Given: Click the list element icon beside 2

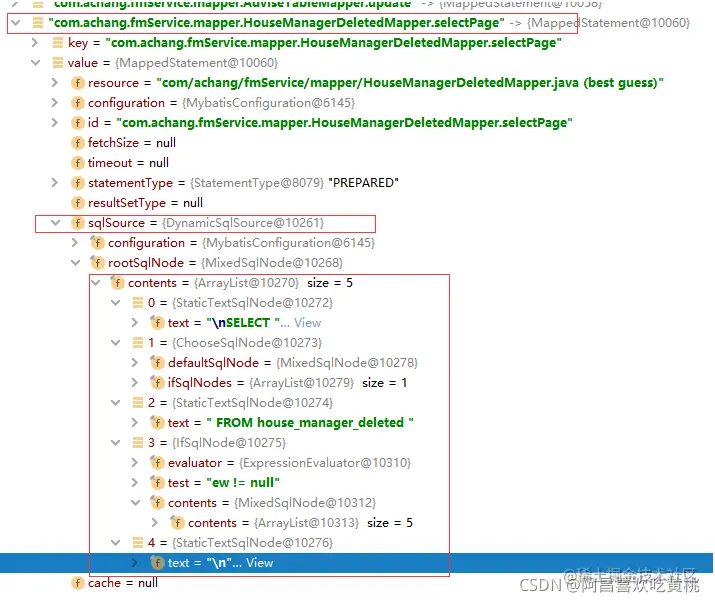Looking at the screenshot, I should [x=138, y=403].
